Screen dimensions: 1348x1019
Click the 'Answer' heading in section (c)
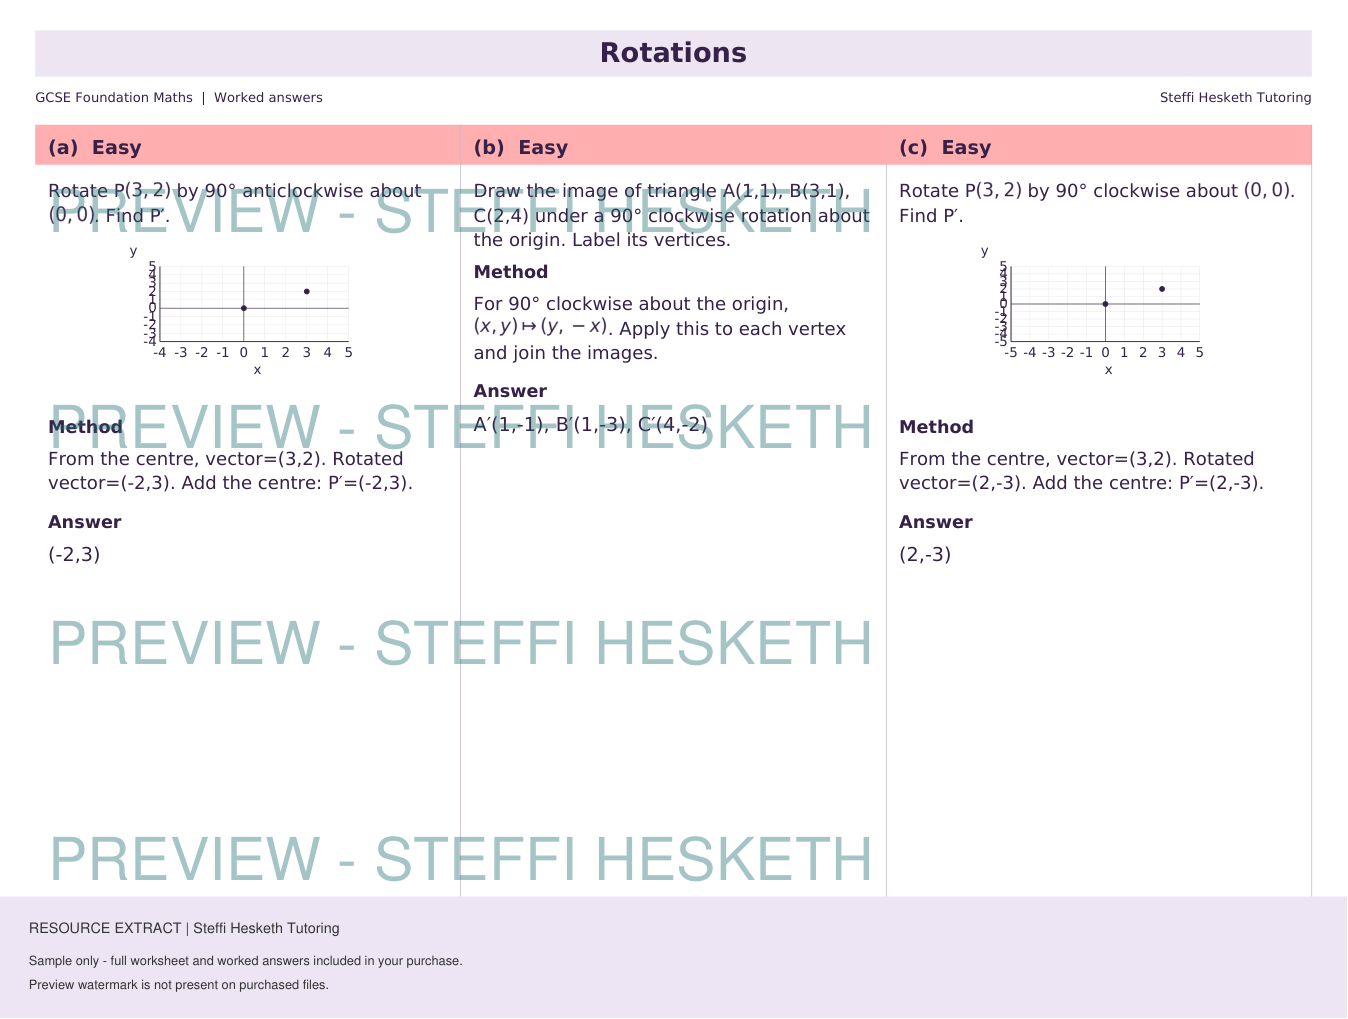pos(936,522)
